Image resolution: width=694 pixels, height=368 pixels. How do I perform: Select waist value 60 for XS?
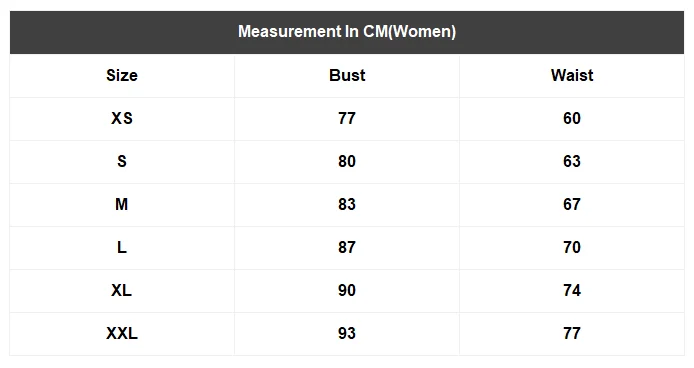(x=572, y=118)
